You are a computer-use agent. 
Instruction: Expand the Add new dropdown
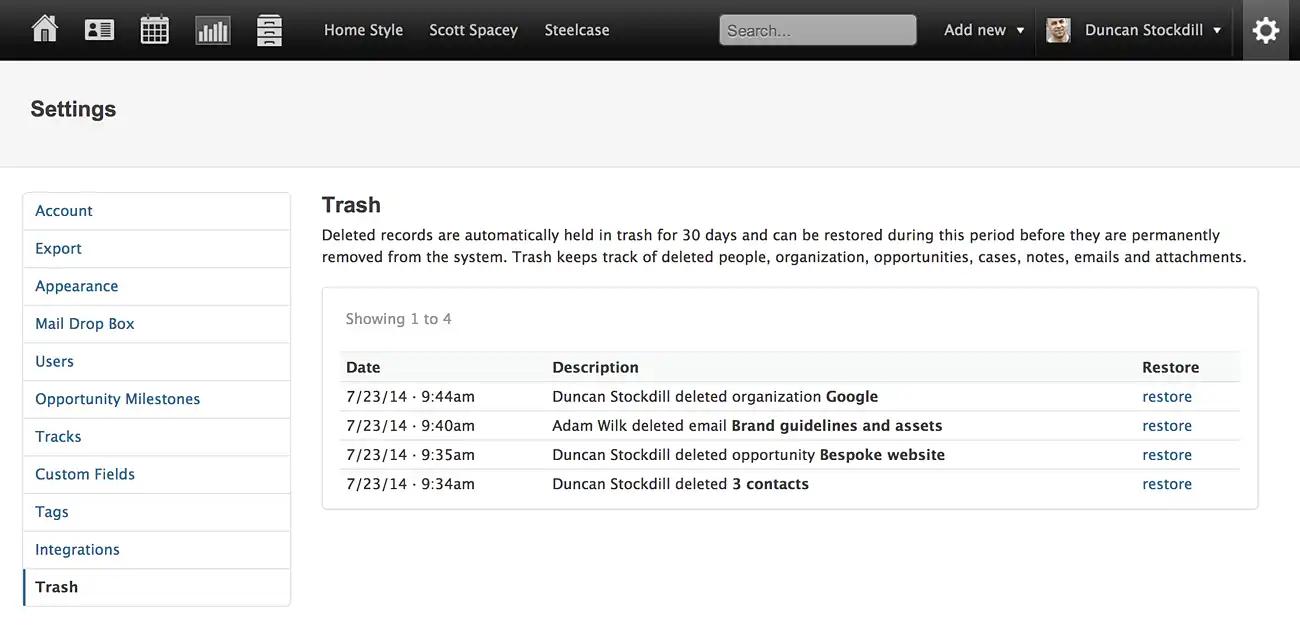tap(984, 30)
